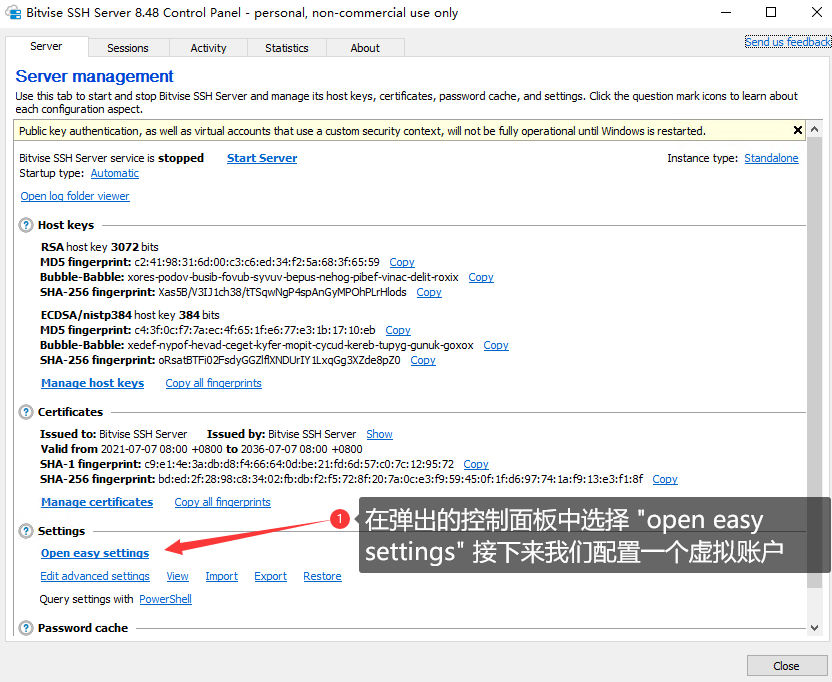Click Manage host keys link
This screenshot has width=832, height=682.
point(93,383)
